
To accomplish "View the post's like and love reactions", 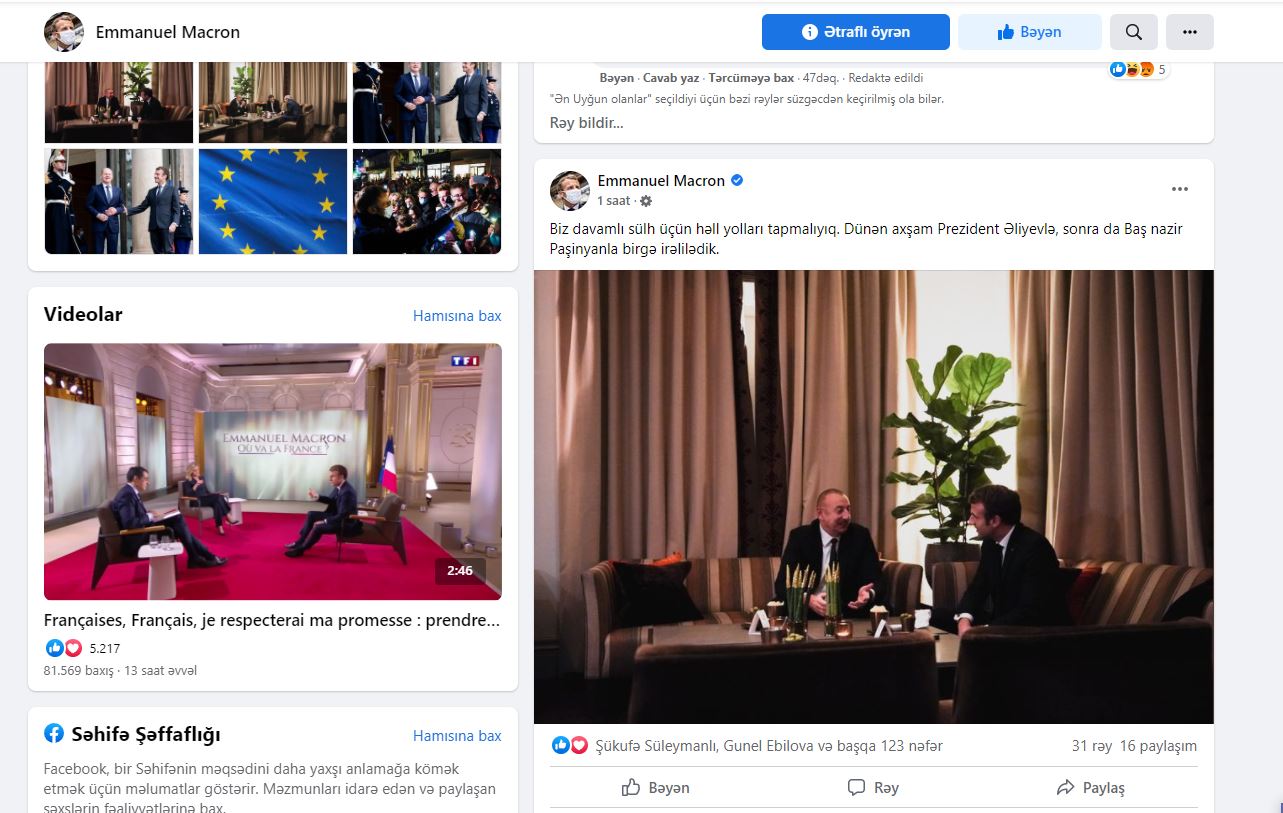I will tap(570, 746).
